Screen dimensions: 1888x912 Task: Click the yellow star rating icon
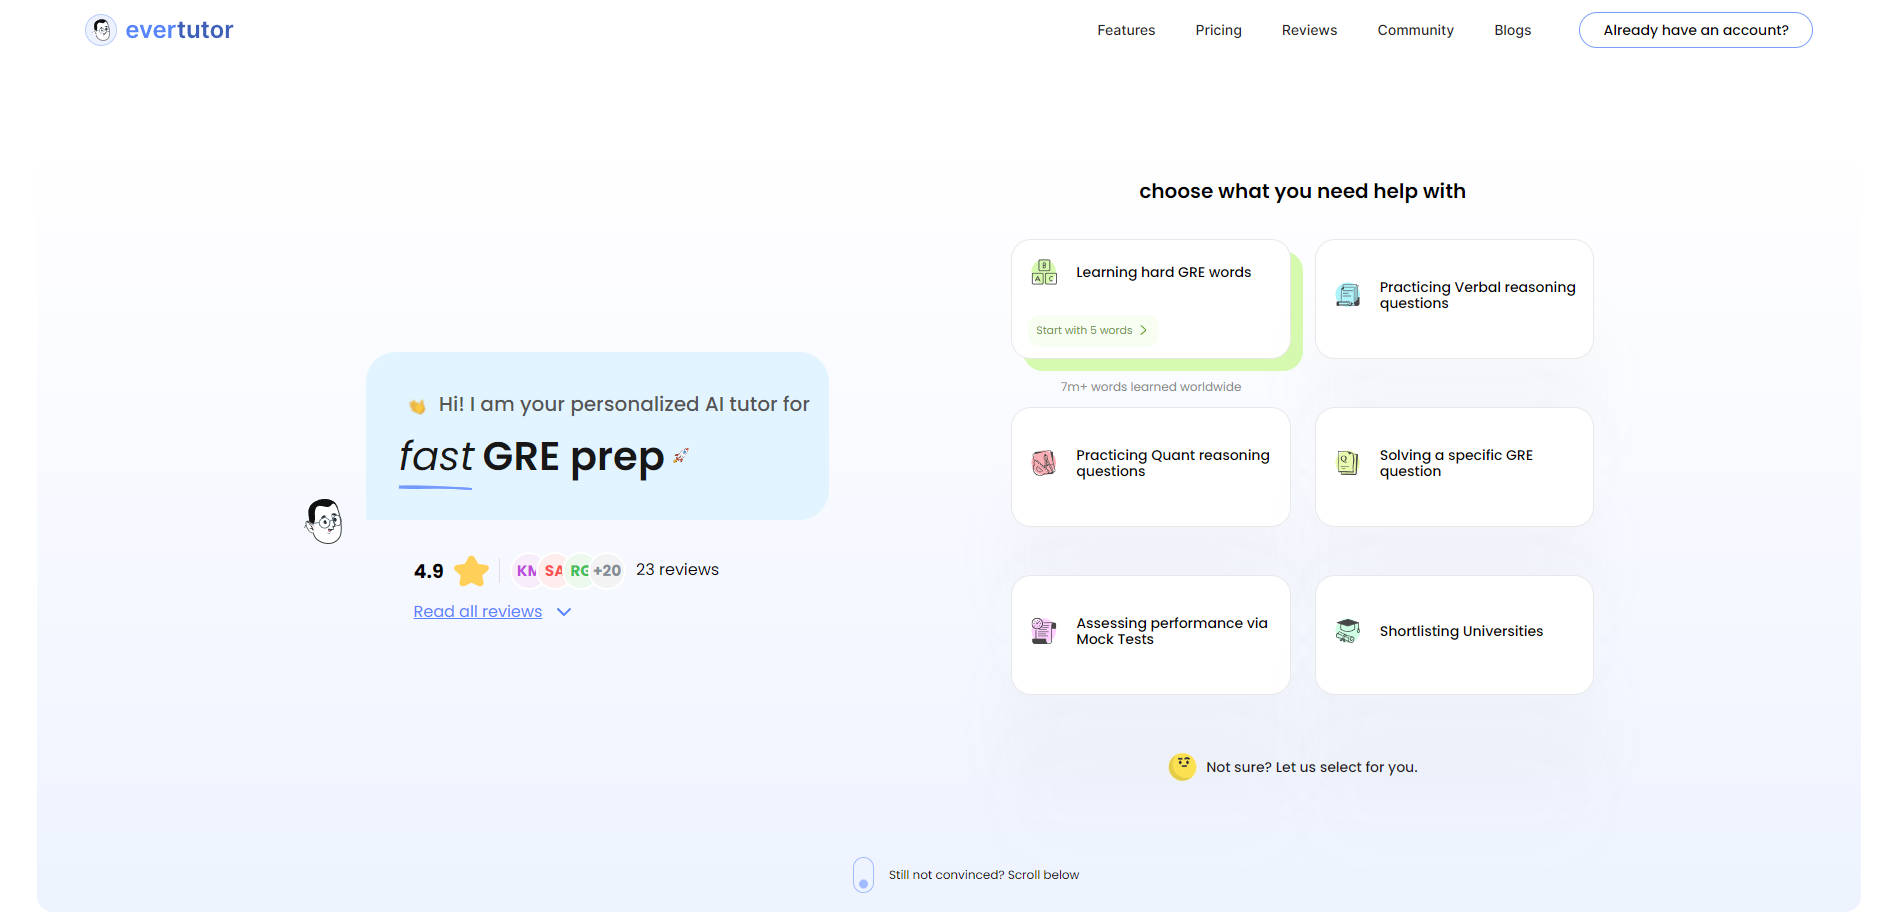[471, 571]
